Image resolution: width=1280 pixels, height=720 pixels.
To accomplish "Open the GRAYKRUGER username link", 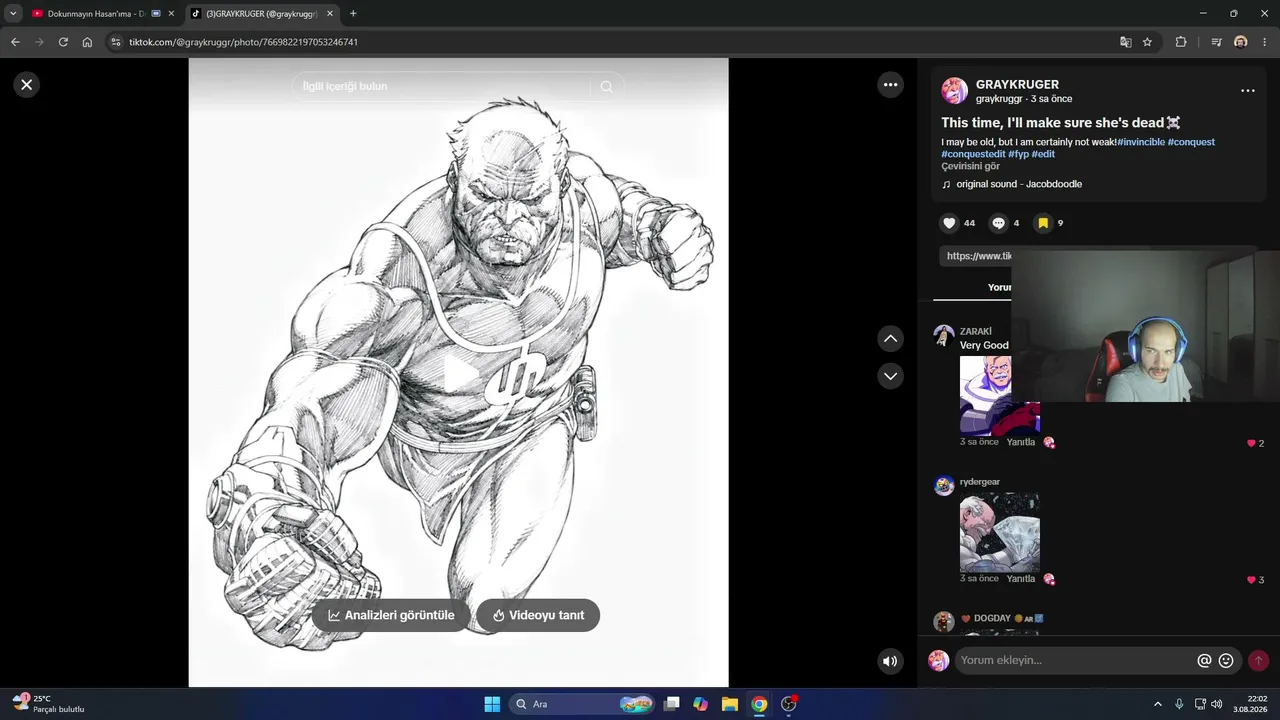I will (x=1017, y=85).
